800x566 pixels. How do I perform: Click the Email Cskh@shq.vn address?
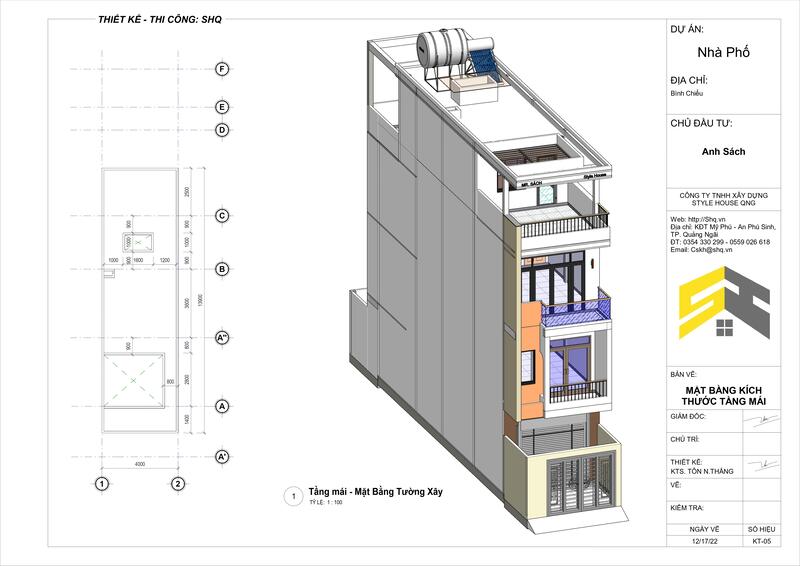tap(701, 250)
